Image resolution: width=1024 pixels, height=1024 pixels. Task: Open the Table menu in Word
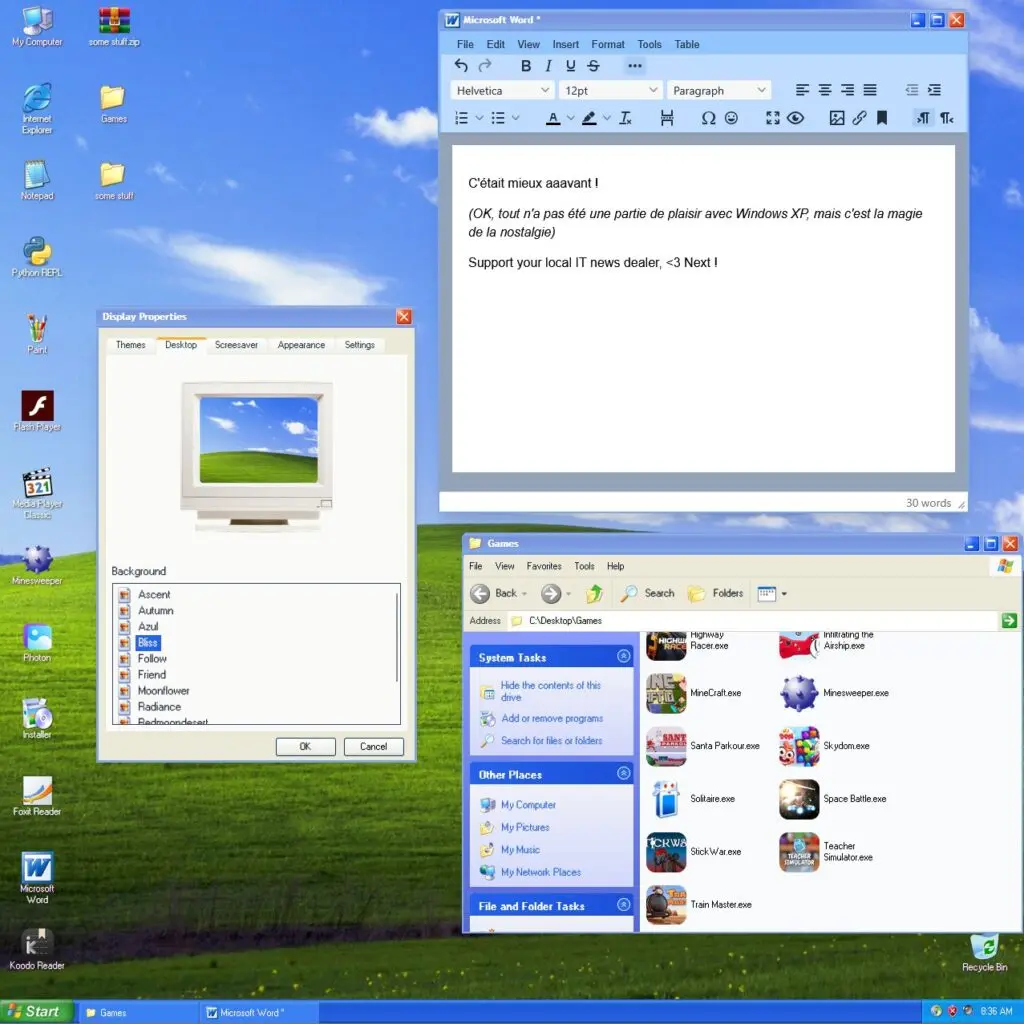pos(687,44)
